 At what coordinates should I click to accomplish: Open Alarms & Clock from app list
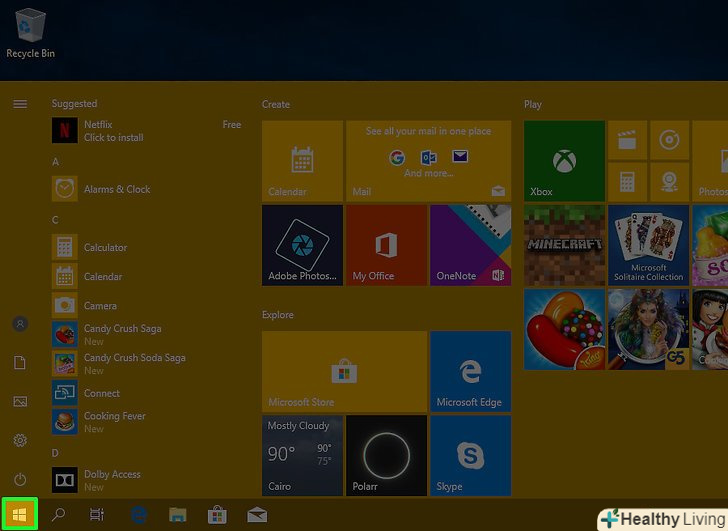point(146,189)
